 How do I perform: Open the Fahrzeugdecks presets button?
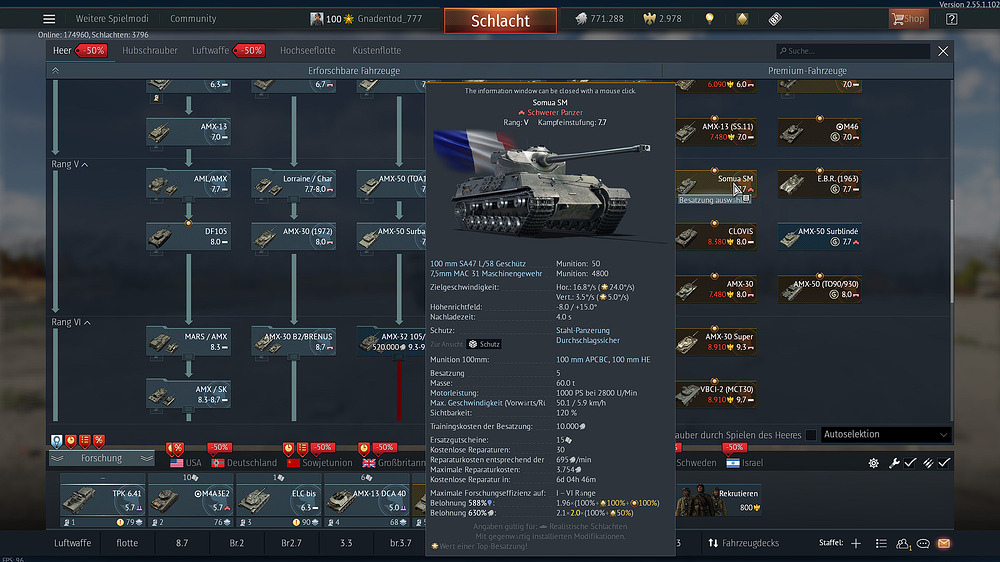tap(744, 543)
